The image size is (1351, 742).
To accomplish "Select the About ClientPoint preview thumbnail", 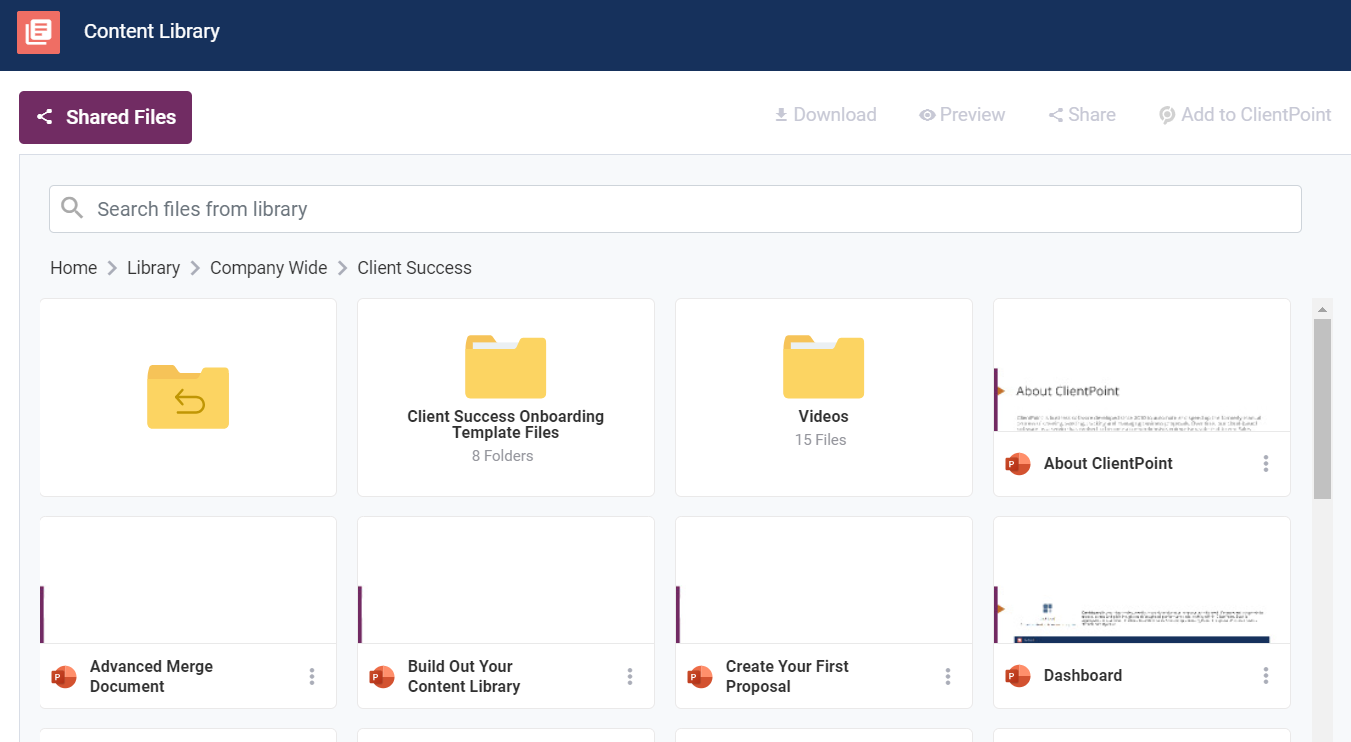I will [x=1141, y=366].
